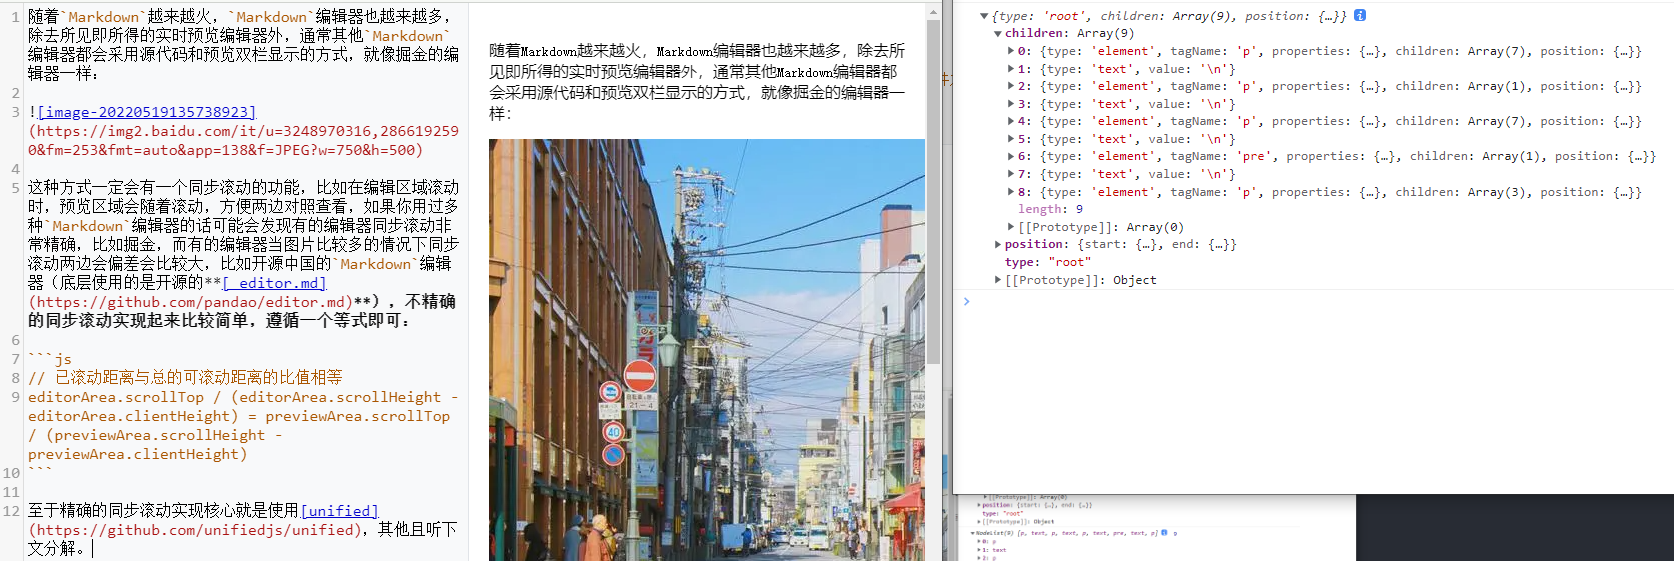Expand the position {start, end} property

point(998,244)
